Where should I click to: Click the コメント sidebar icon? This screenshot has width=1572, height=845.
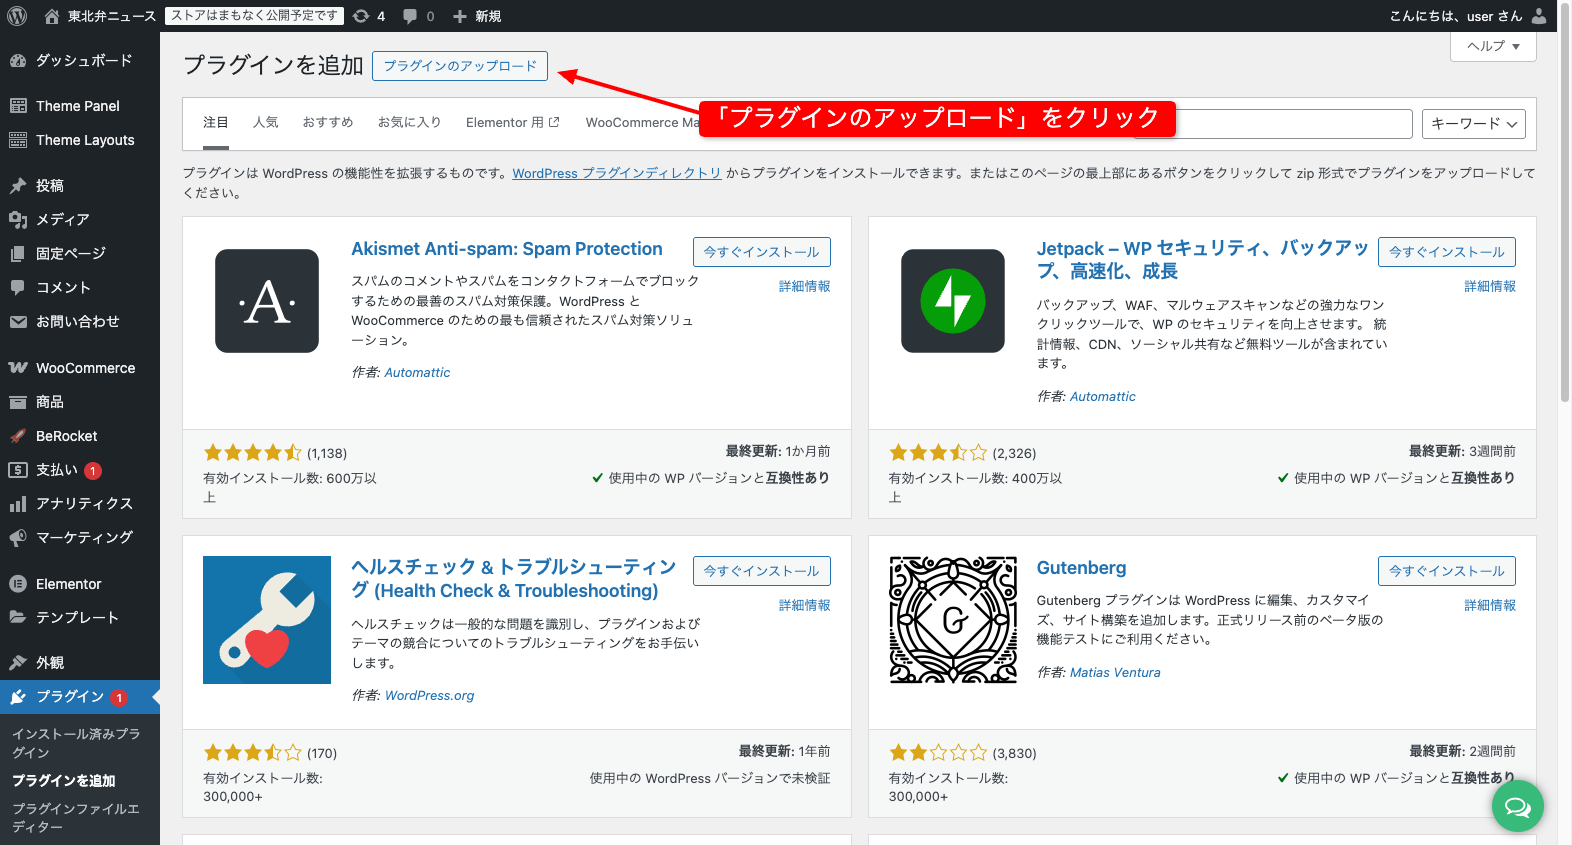[x=18, y=288]
